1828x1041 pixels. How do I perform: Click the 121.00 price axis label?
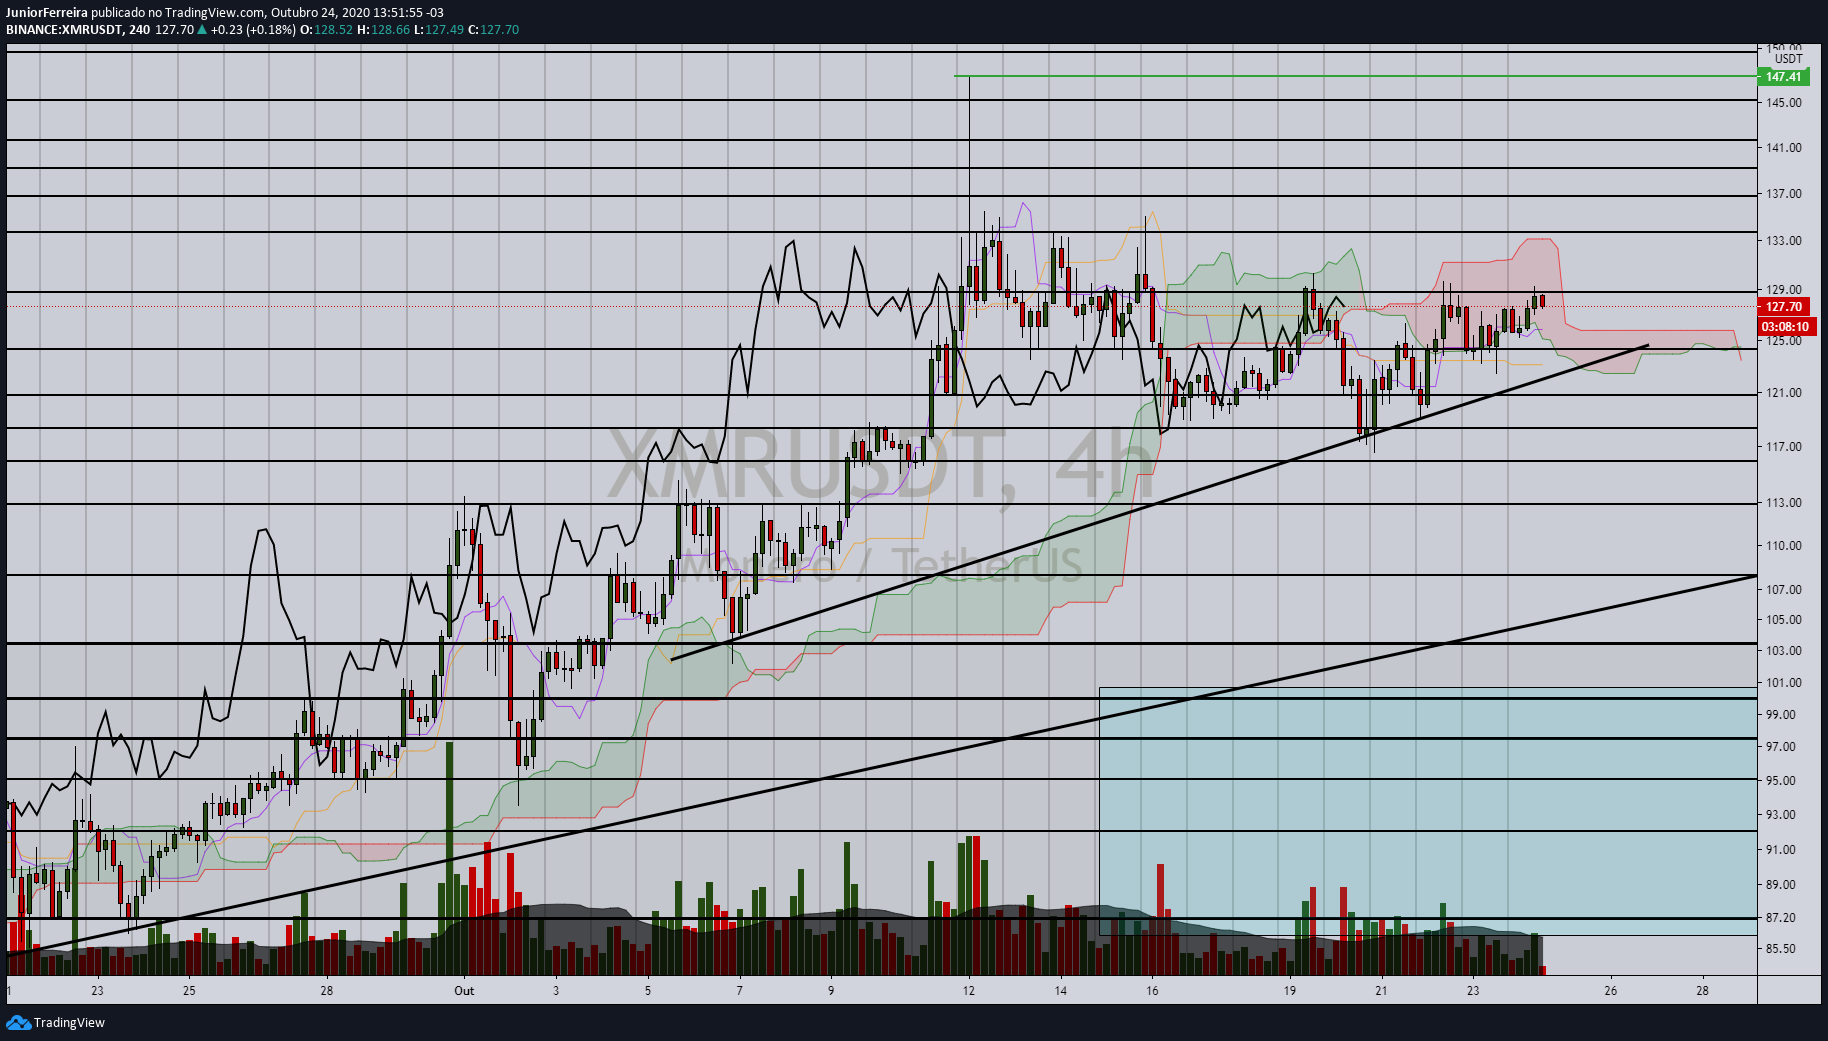1784,392
